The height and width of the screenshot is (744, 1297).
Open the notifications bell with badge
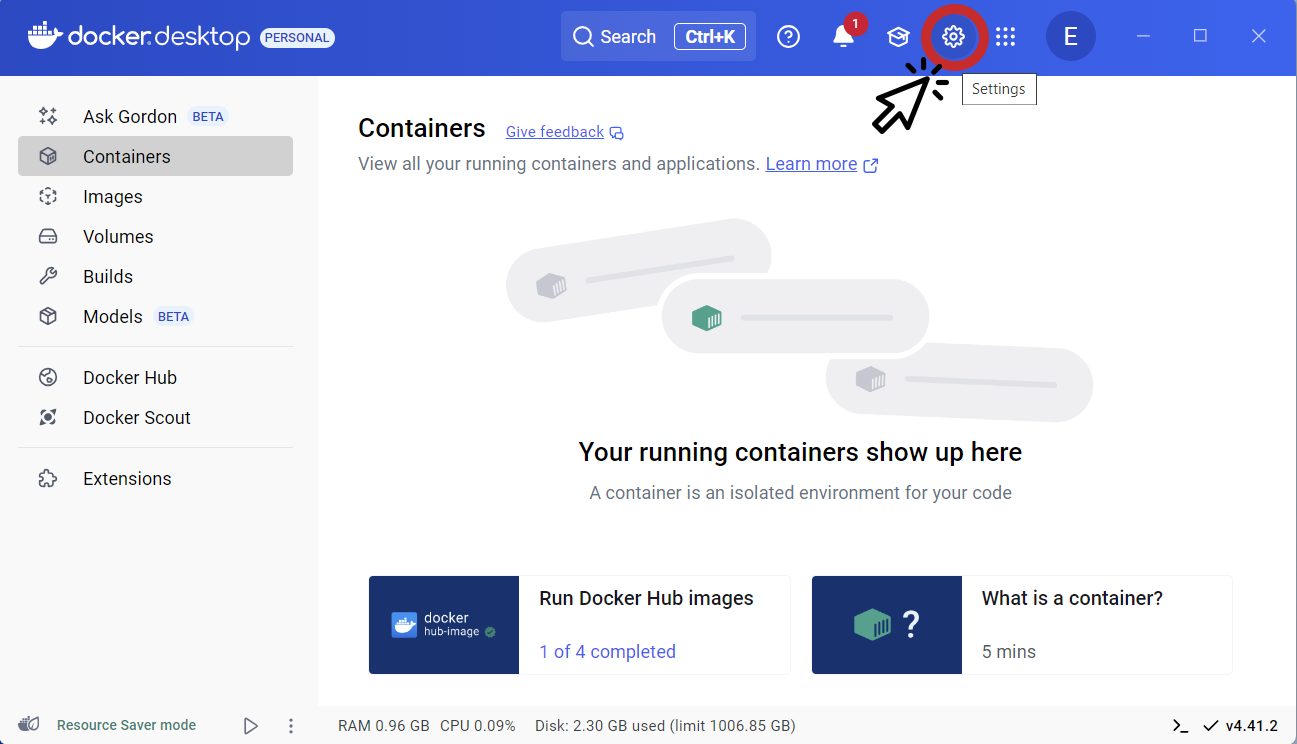click(x=844, y=36)
